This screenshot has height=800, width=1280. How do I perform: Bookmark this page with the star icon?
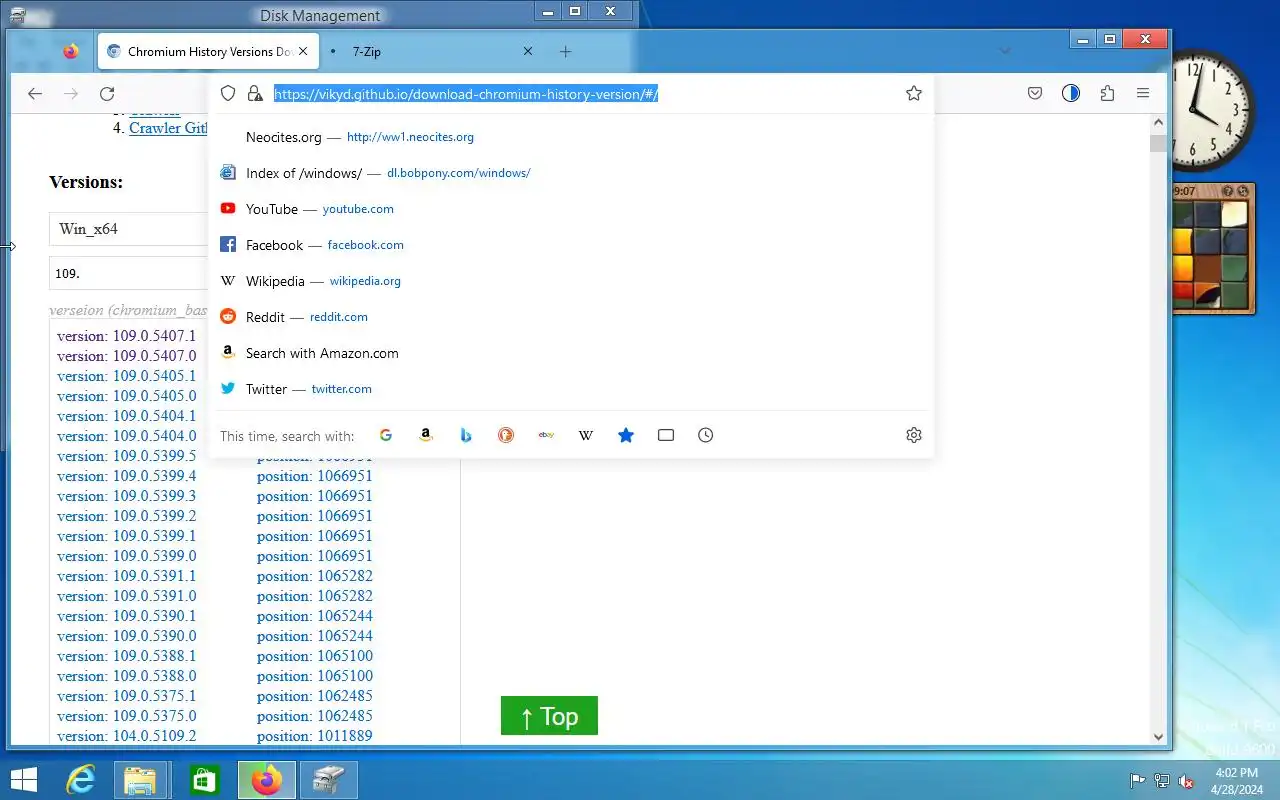(913, 93)
